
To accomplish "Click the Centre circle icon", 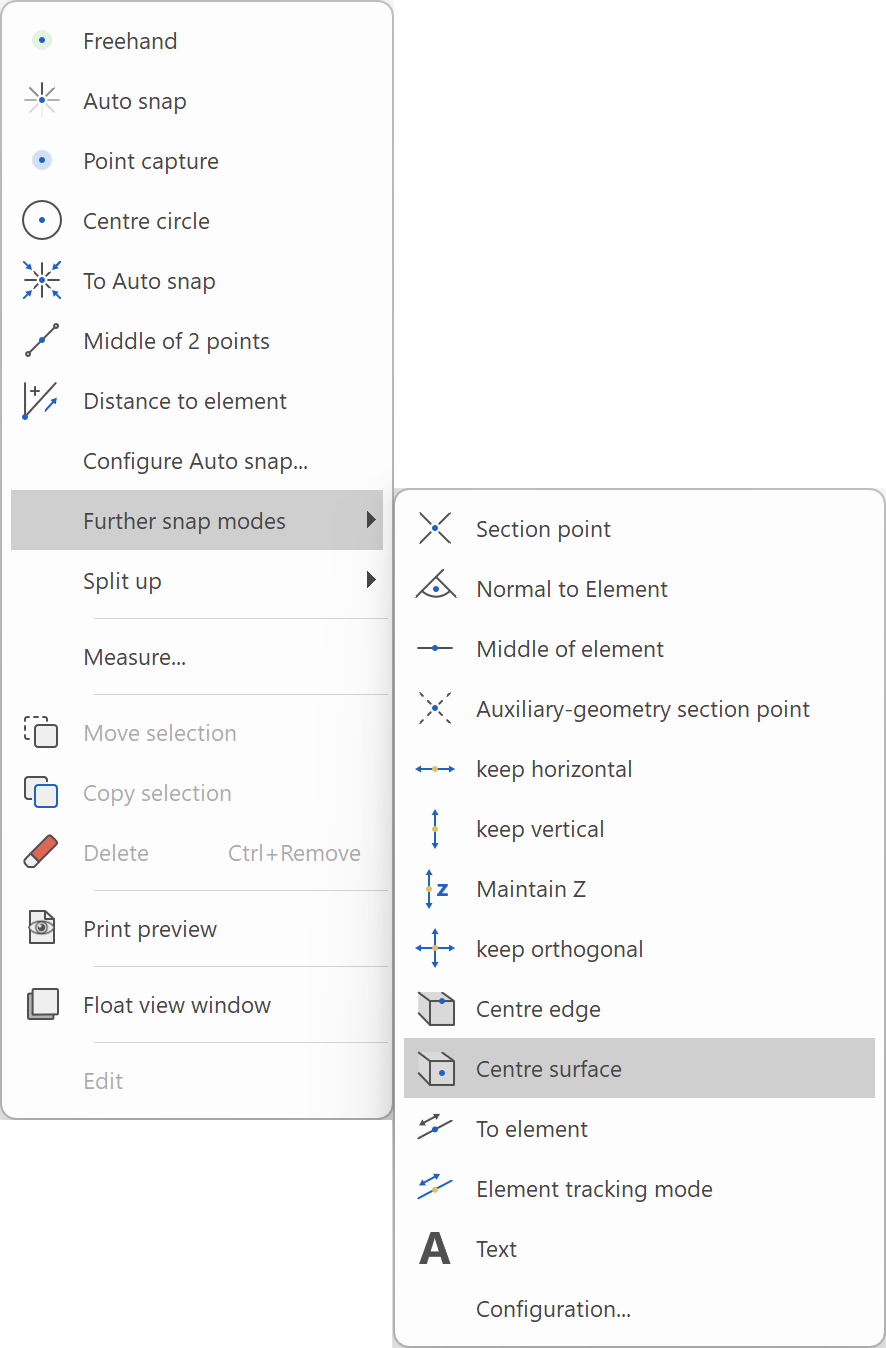I will coord(42,221).
